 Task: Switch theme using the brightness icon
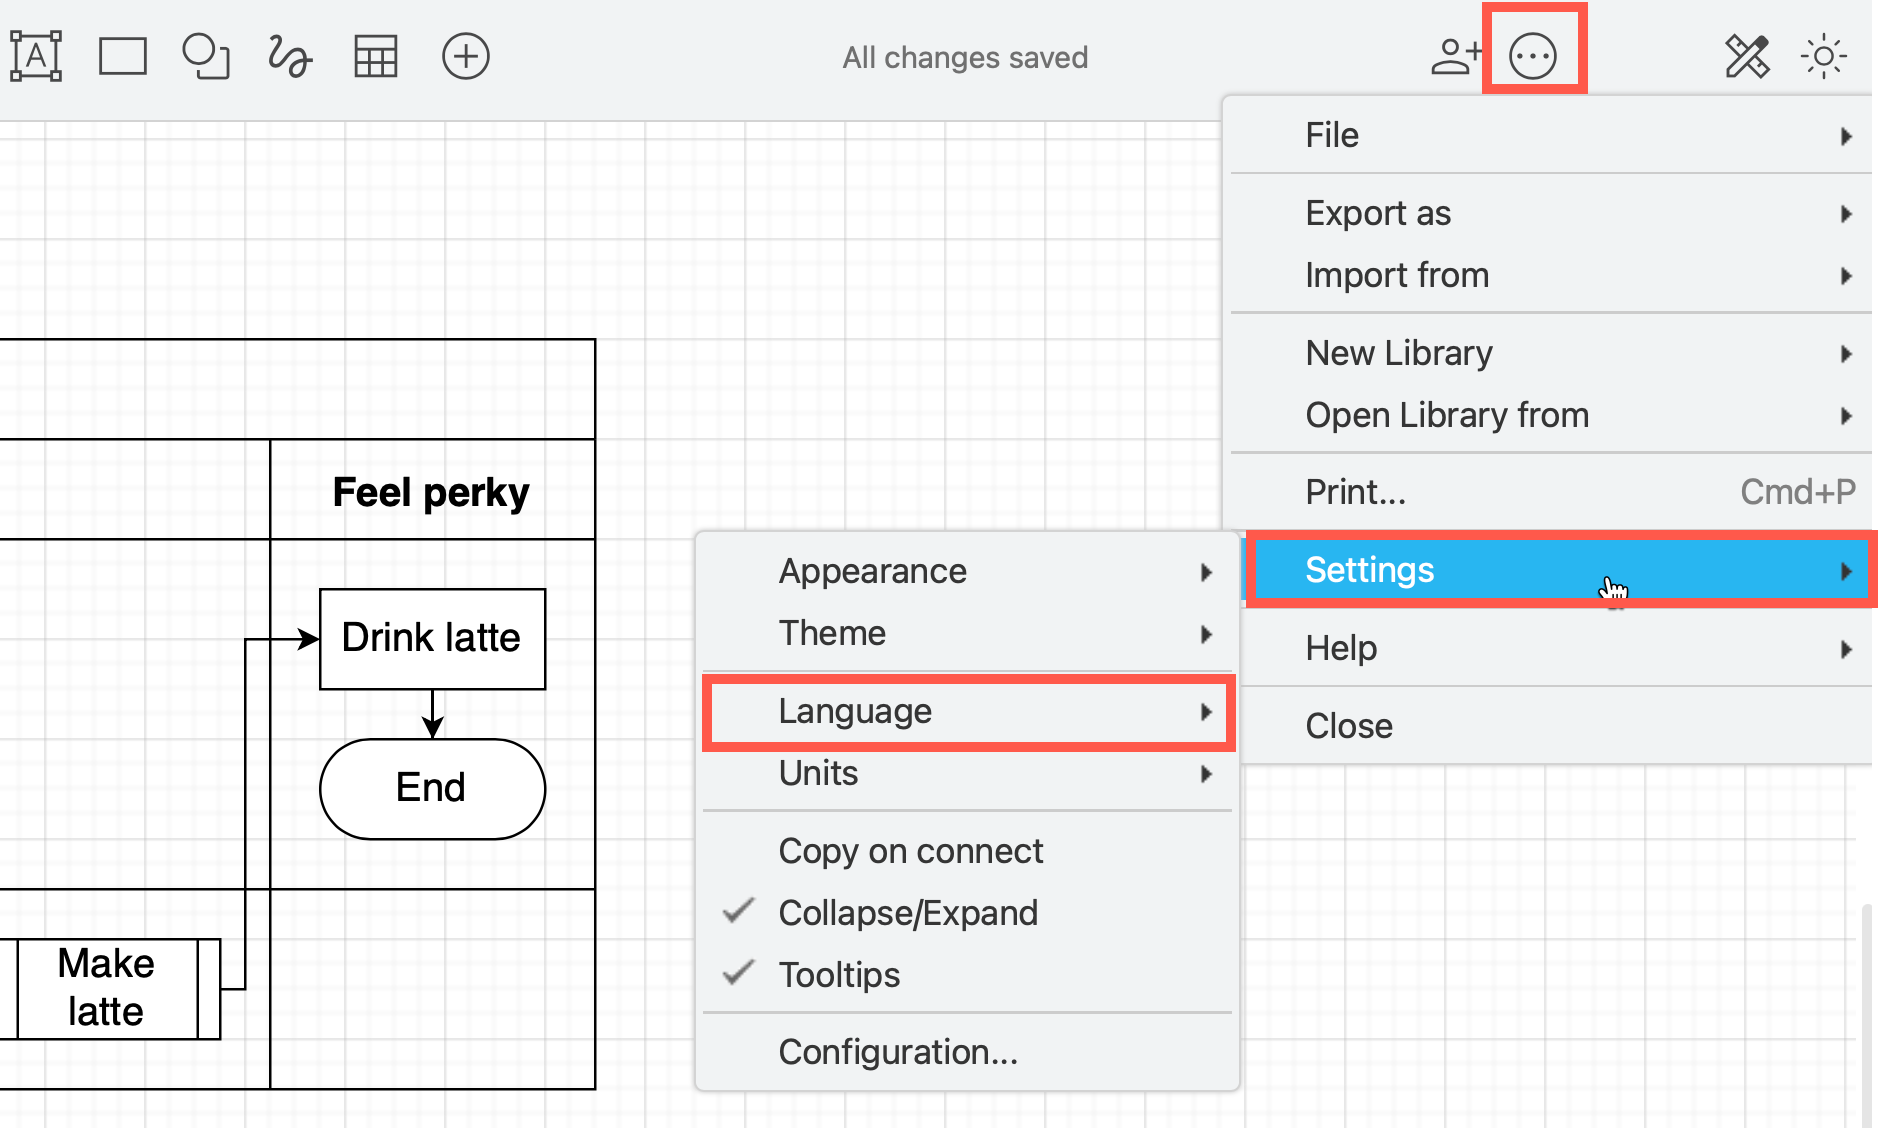click(x=1824, y=55)
